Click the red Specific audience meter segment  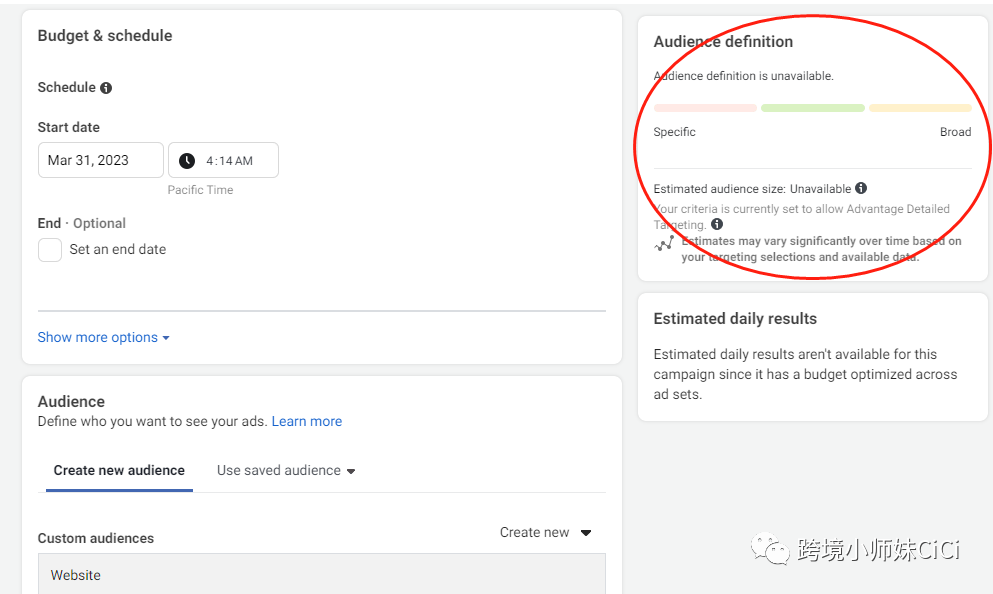tap(705, 108)
